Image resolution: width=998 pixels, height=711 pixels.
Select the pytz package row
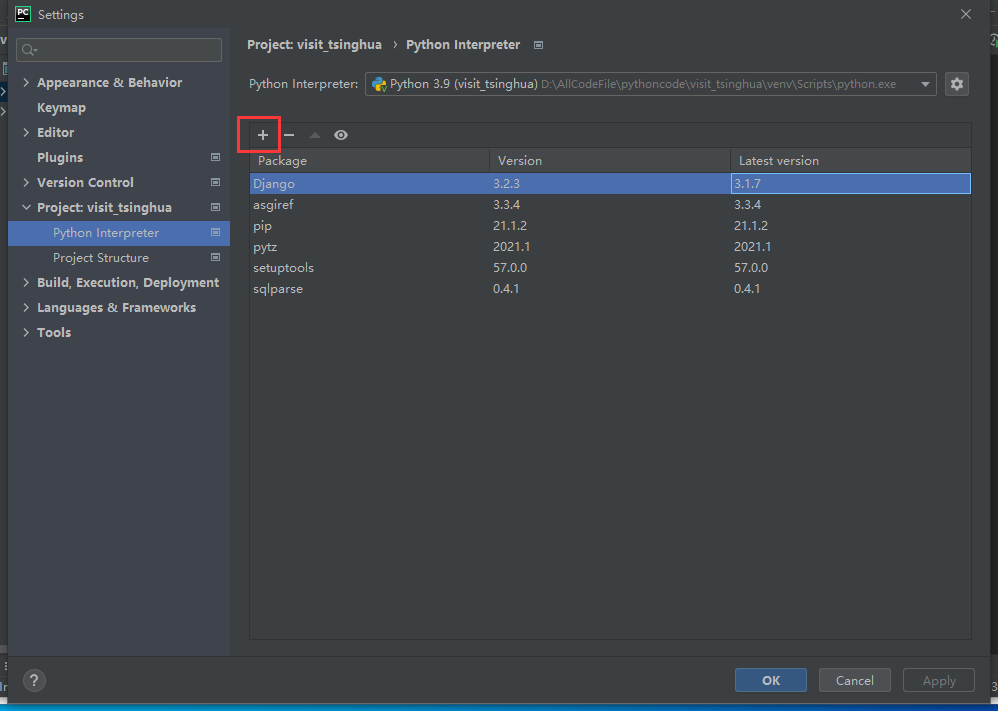610,246
